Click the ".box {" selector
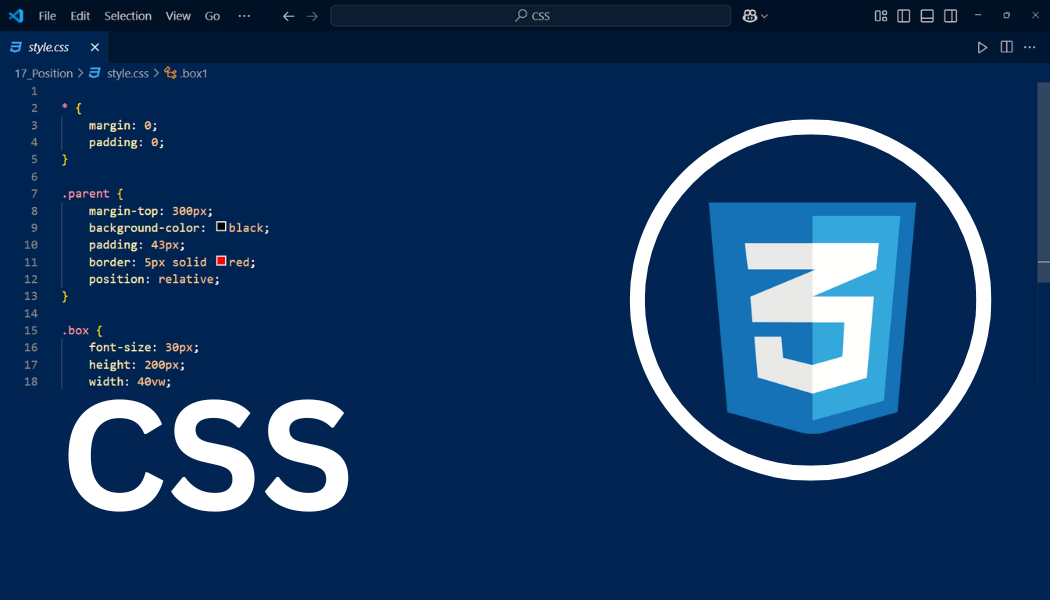The image size is (1050, 600). click(x=82, y=330)
